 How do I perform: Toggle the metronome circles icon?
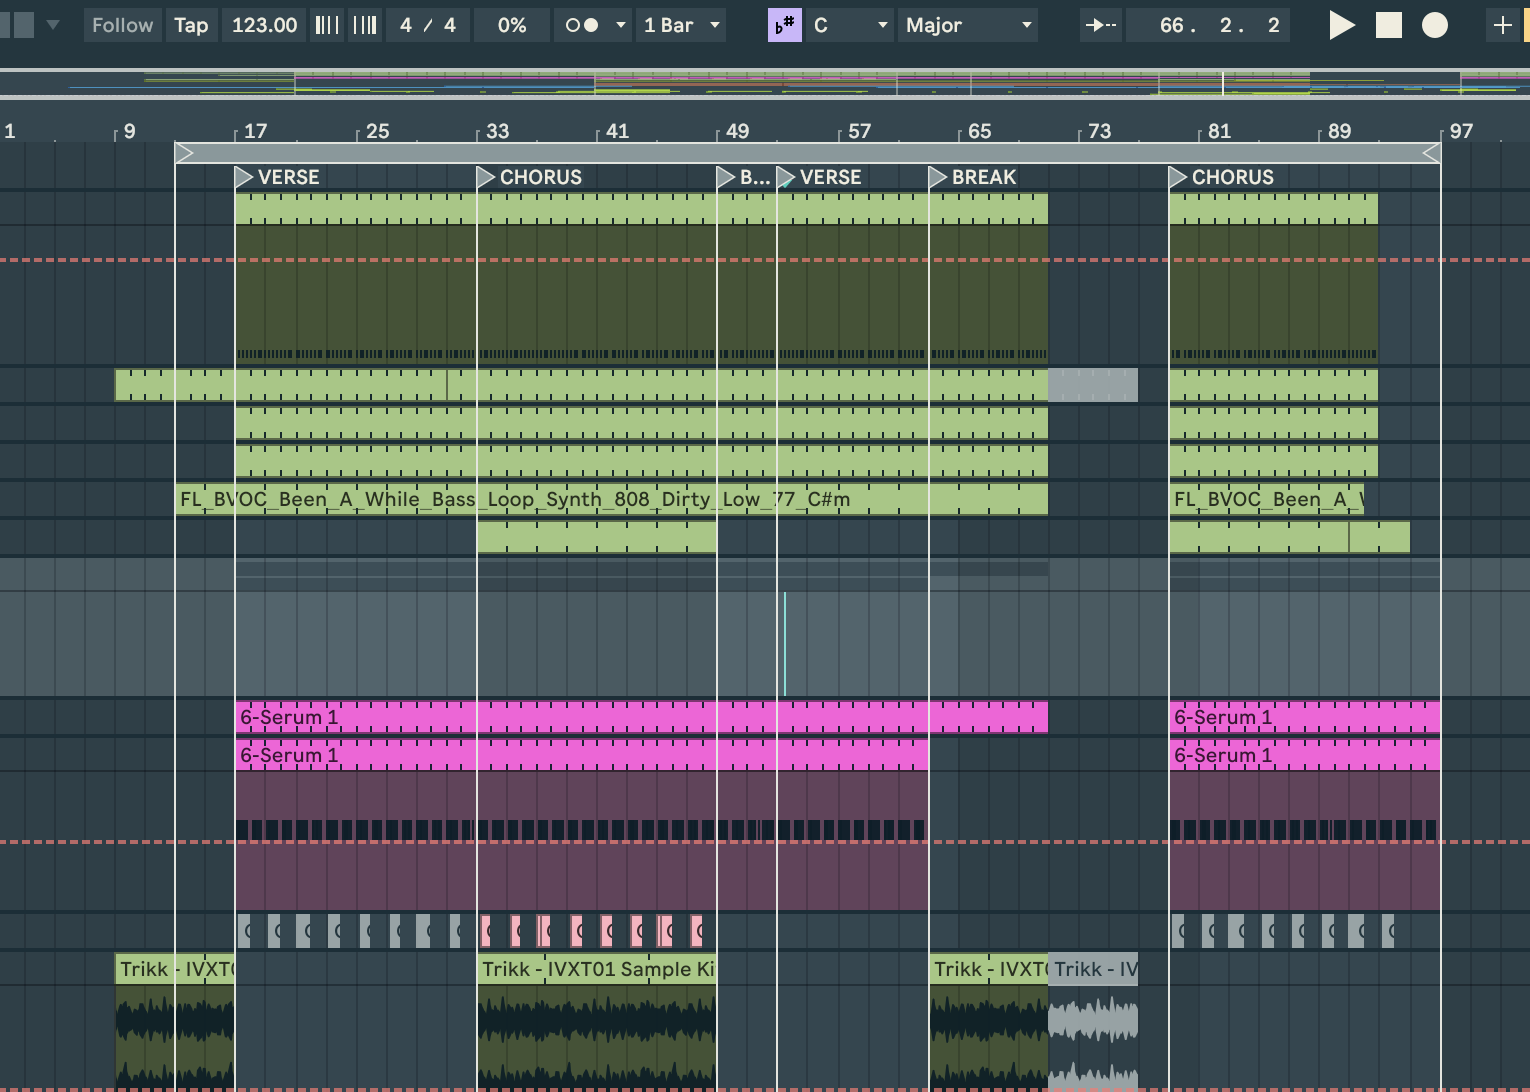[x=582, y=25]
